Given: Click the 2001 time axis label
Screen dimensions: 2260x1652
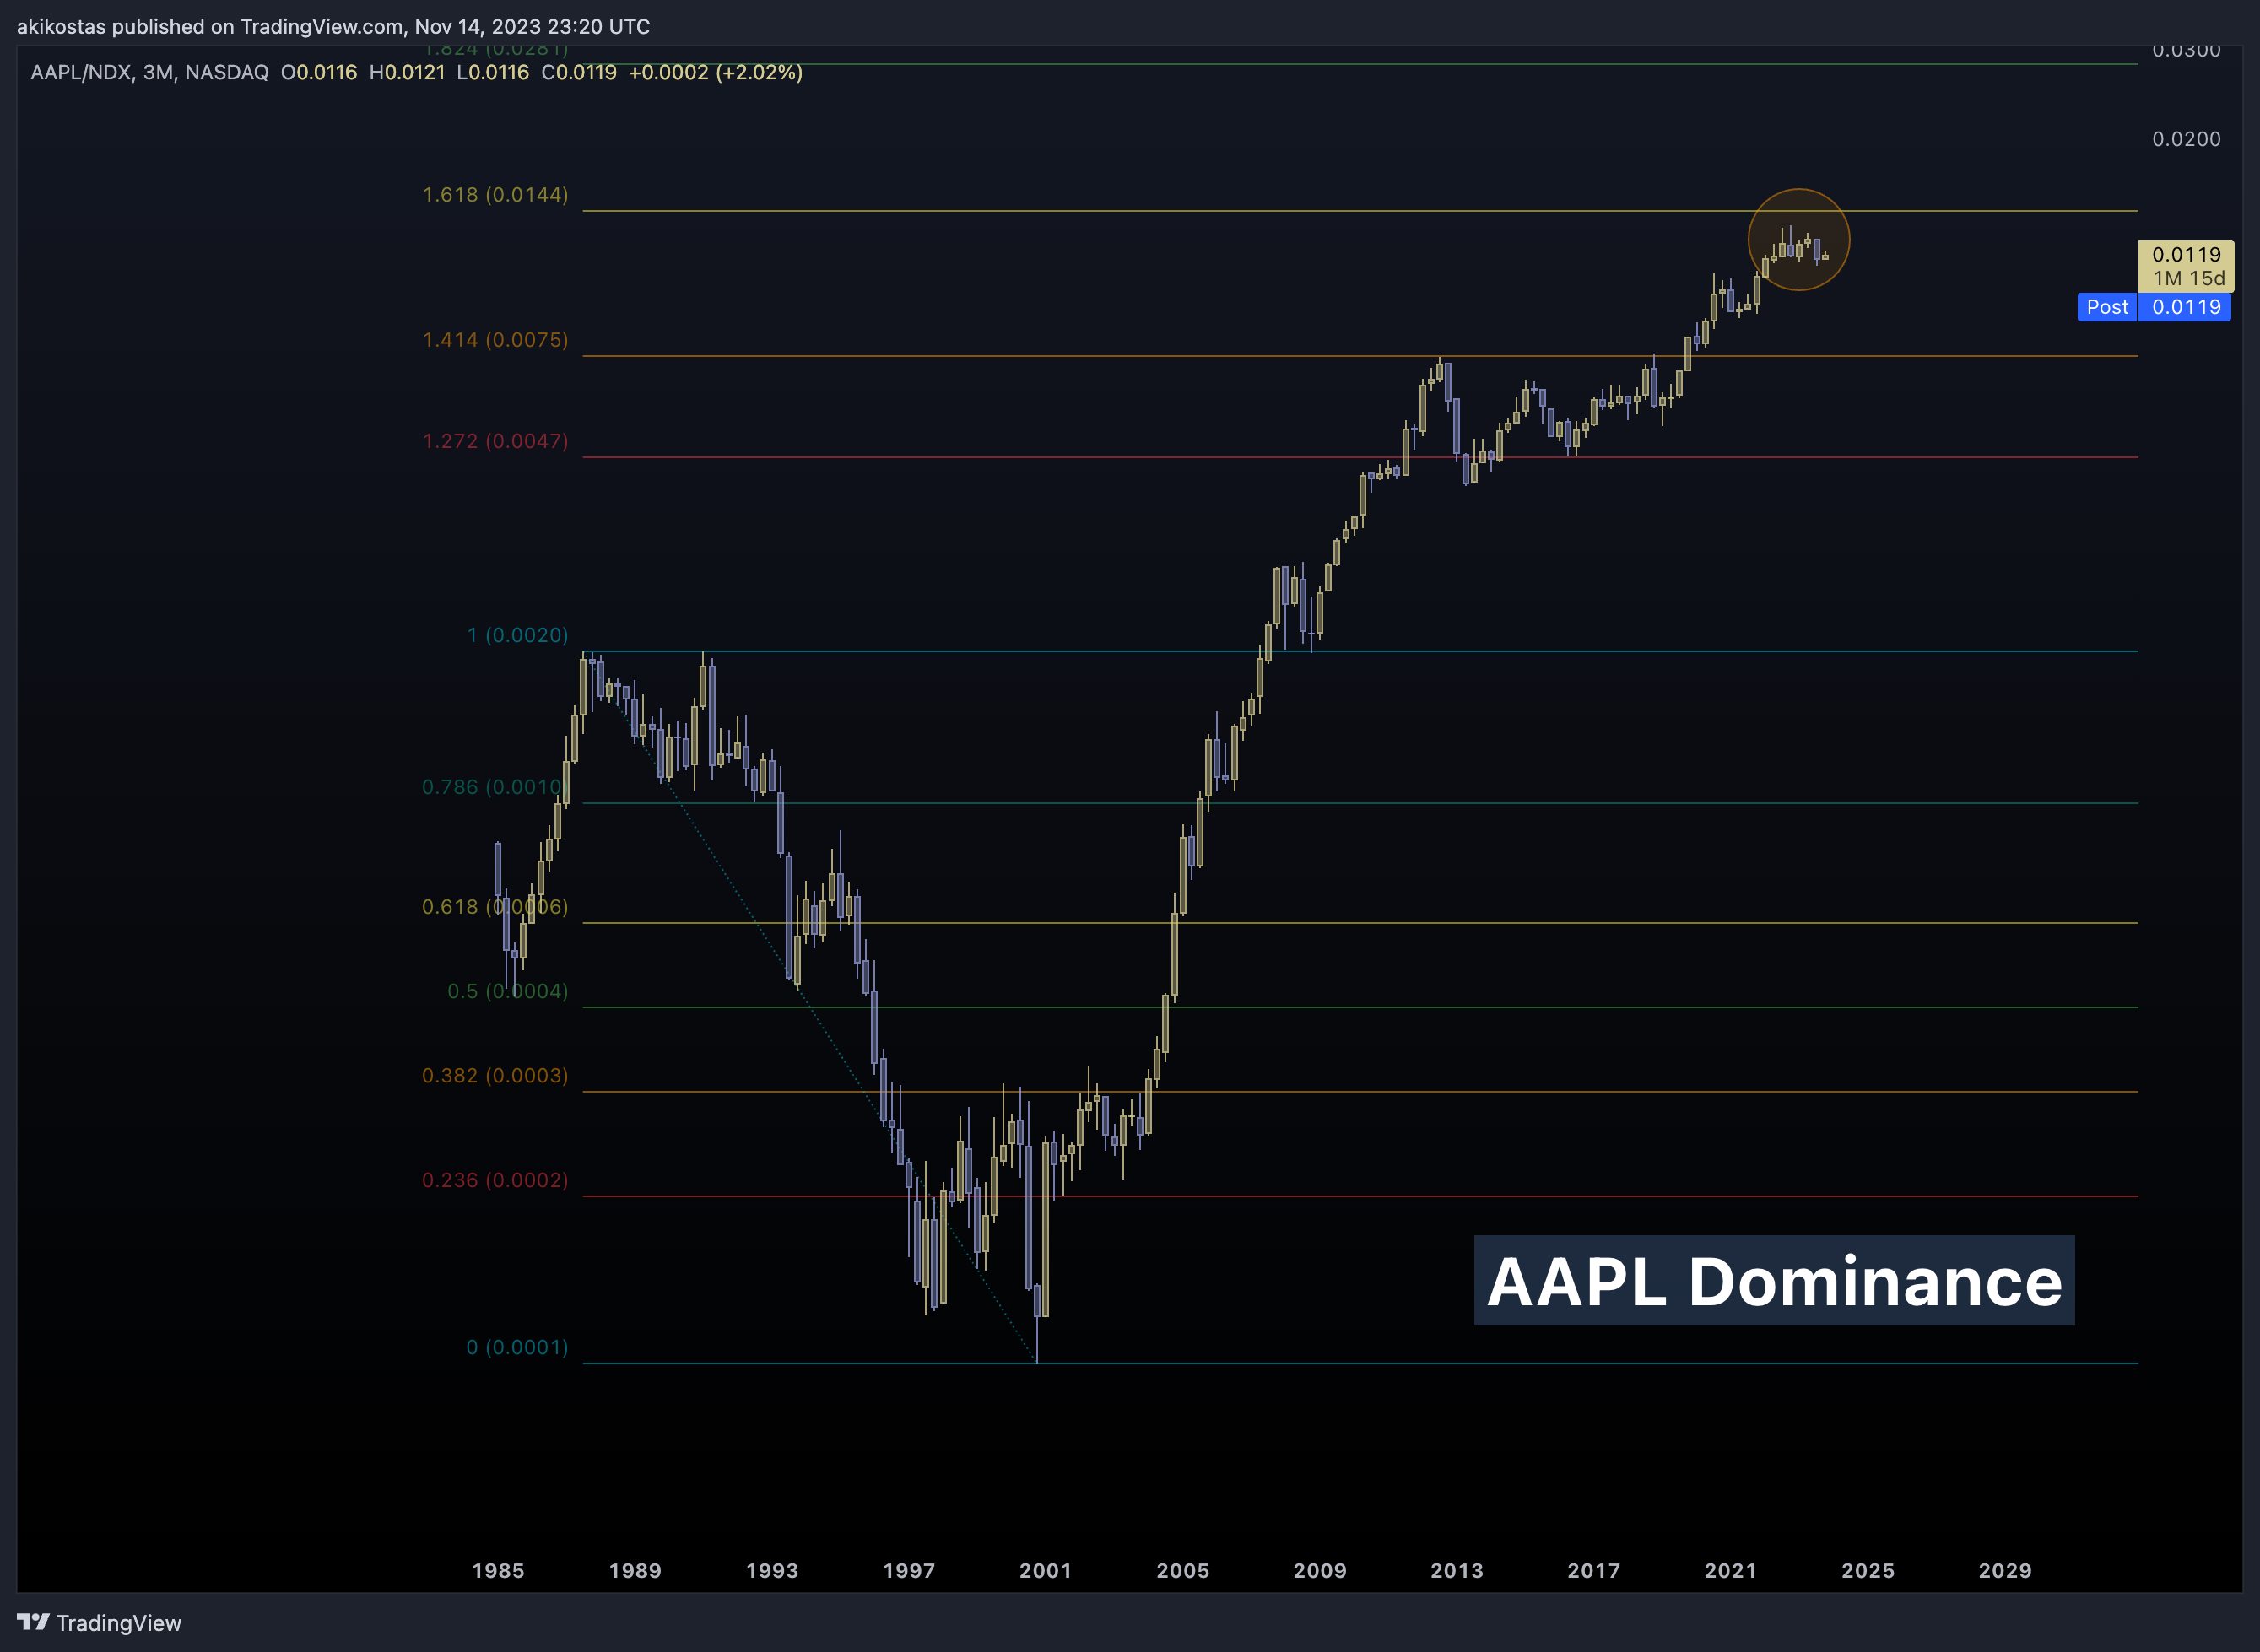Looking at the screenshot, I should [1046, 1571].
